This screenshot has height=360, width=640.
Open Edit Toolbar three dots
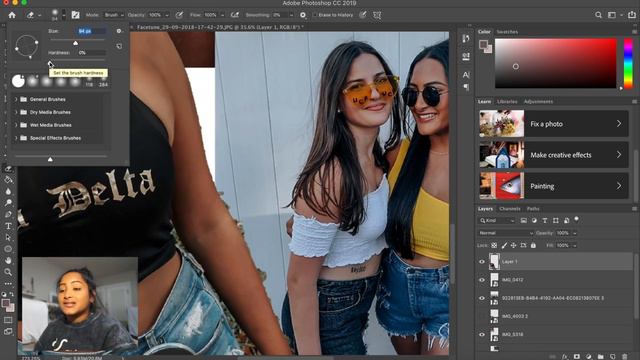[8, 284]
